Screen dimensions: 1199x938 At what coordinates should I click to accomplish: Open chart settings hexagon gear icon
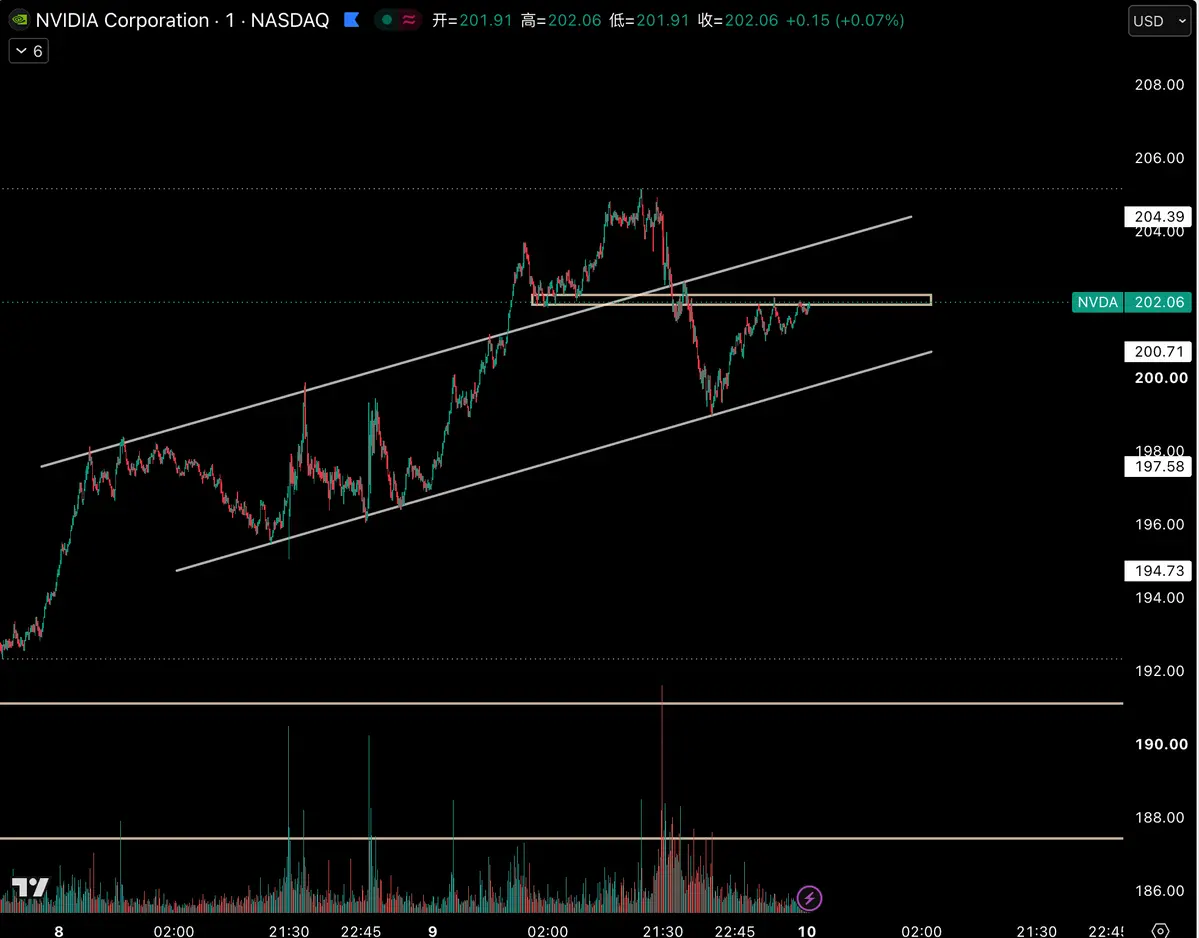pos(1160,930)
